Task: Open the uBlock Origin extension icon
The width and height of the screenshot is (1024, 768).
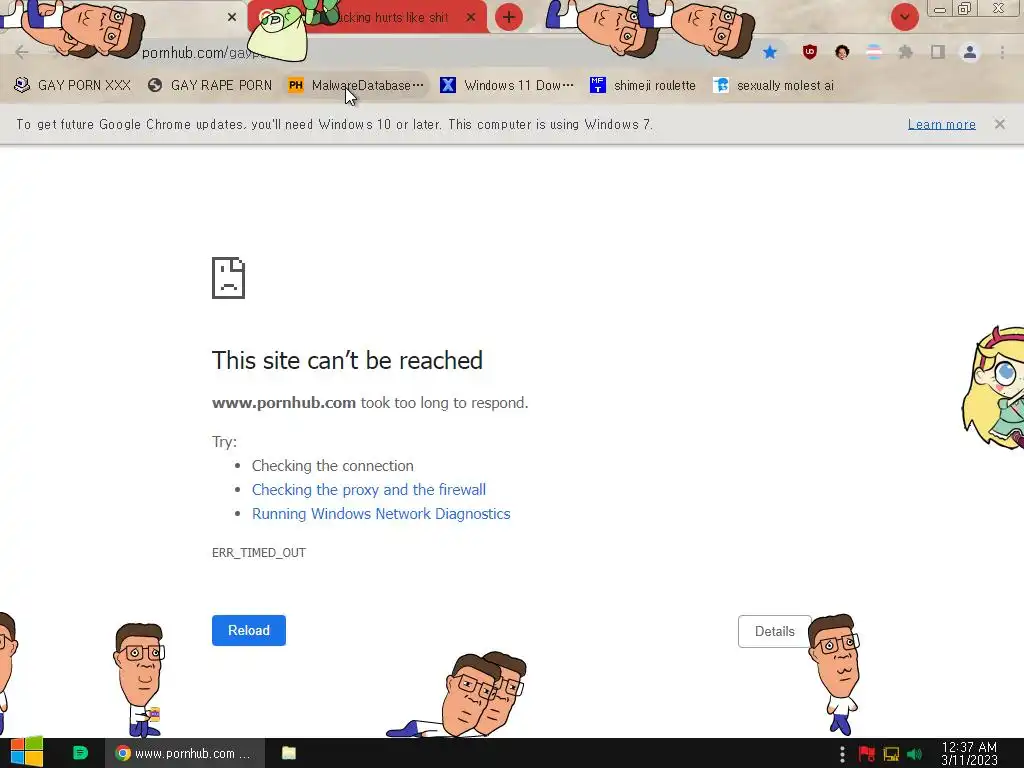Action: [810, 52]
